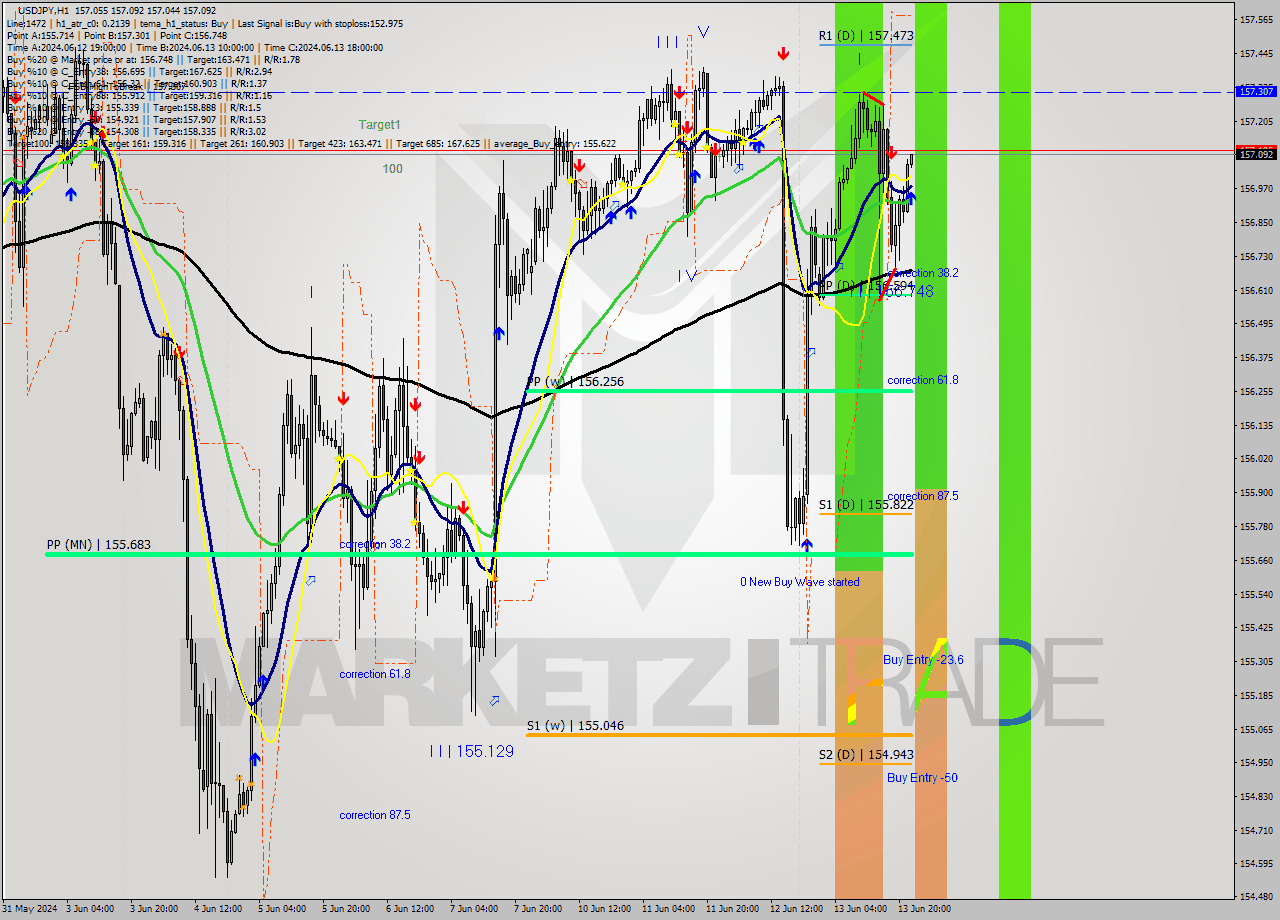
Task: Click the 'average_Buy_entry: 155.622' text
Action: pos(557,144)
